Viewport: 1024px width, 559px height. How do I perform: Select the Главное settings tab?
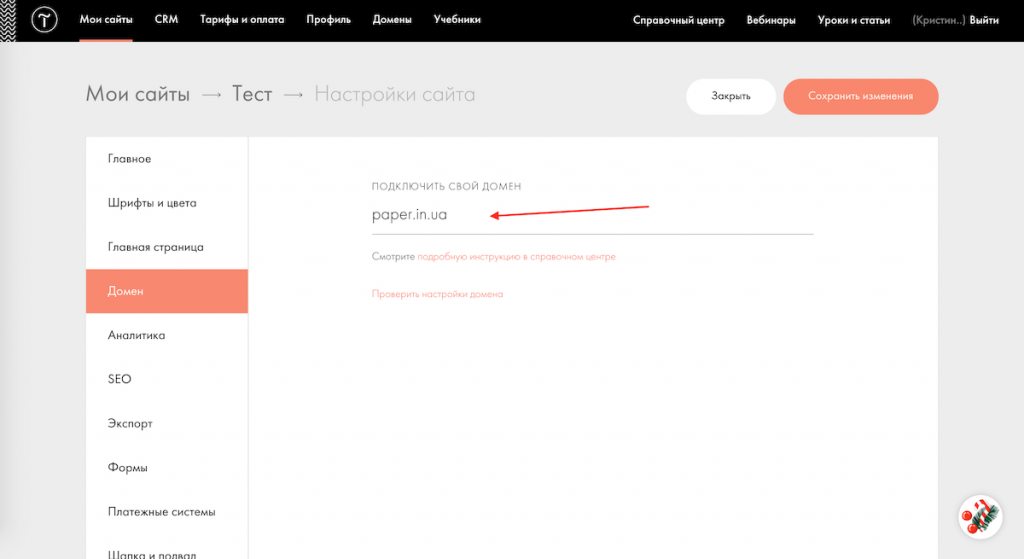tap(130, 159)
